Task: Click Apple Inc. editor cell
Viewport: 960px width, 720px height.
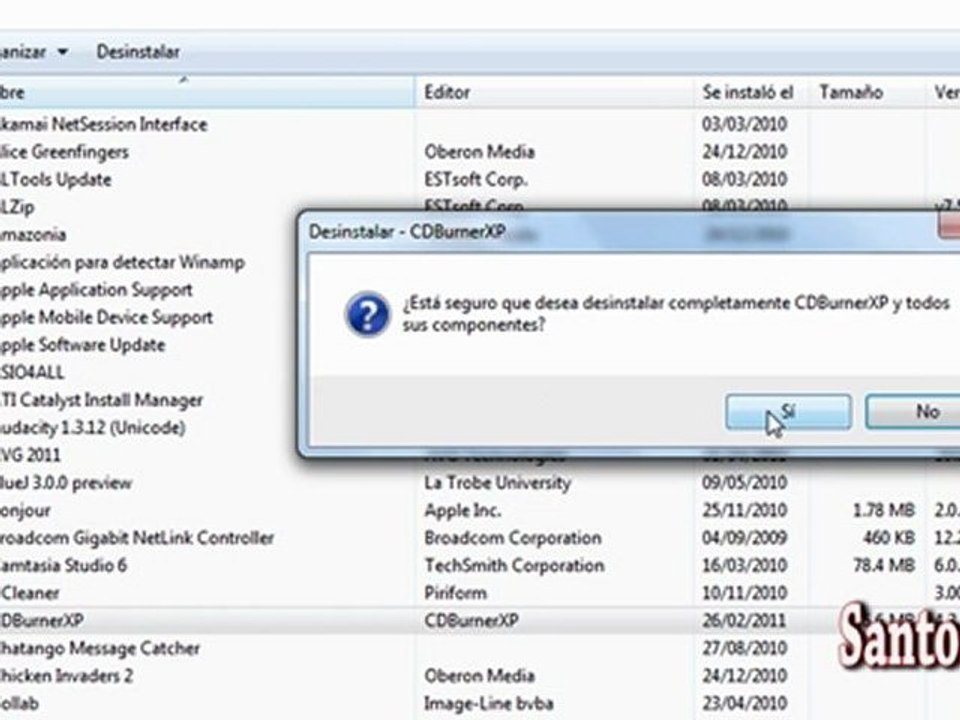Action: pos(463,510)
